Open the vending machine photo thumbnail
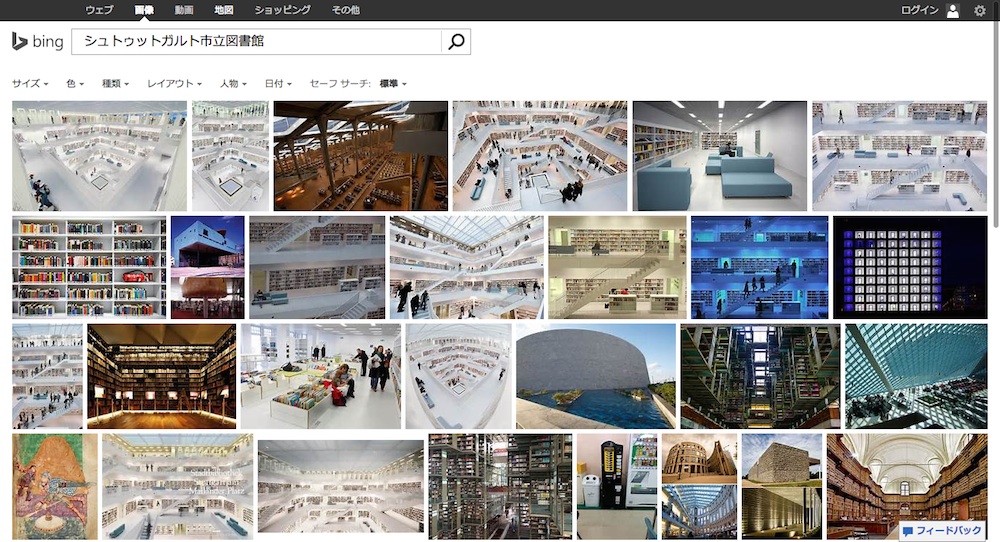Viewport: 1000px width, 542px height. point(617,485)
